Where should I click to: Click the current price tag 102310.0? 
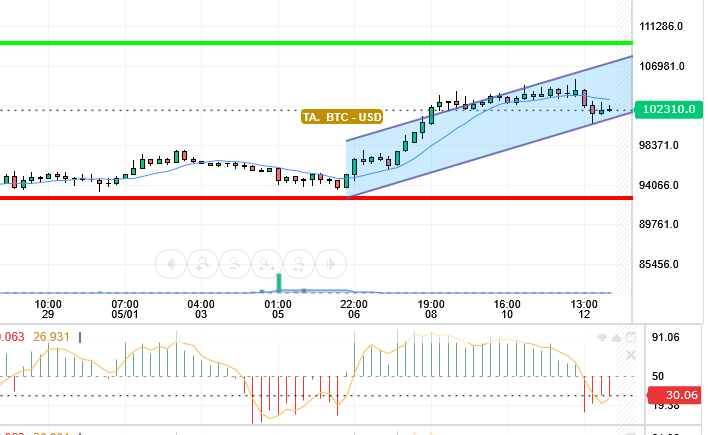(x=669, y=109)
